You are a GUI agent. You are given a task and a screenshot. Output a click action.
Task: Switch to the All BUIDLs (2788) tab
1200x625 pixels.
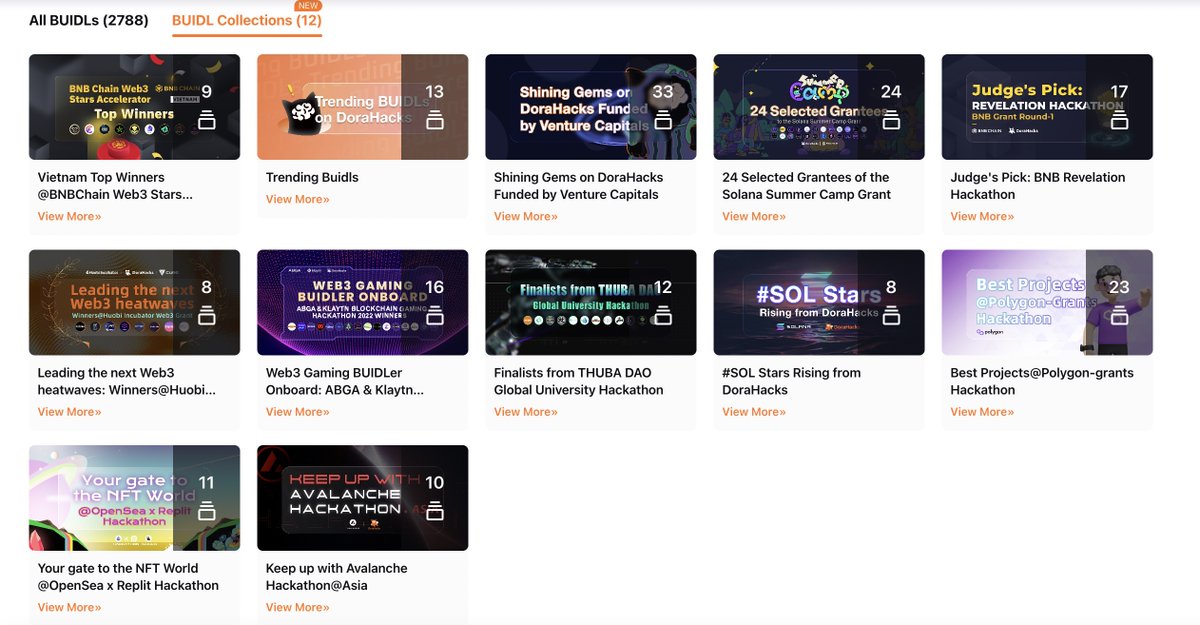(x=87, y=19)
